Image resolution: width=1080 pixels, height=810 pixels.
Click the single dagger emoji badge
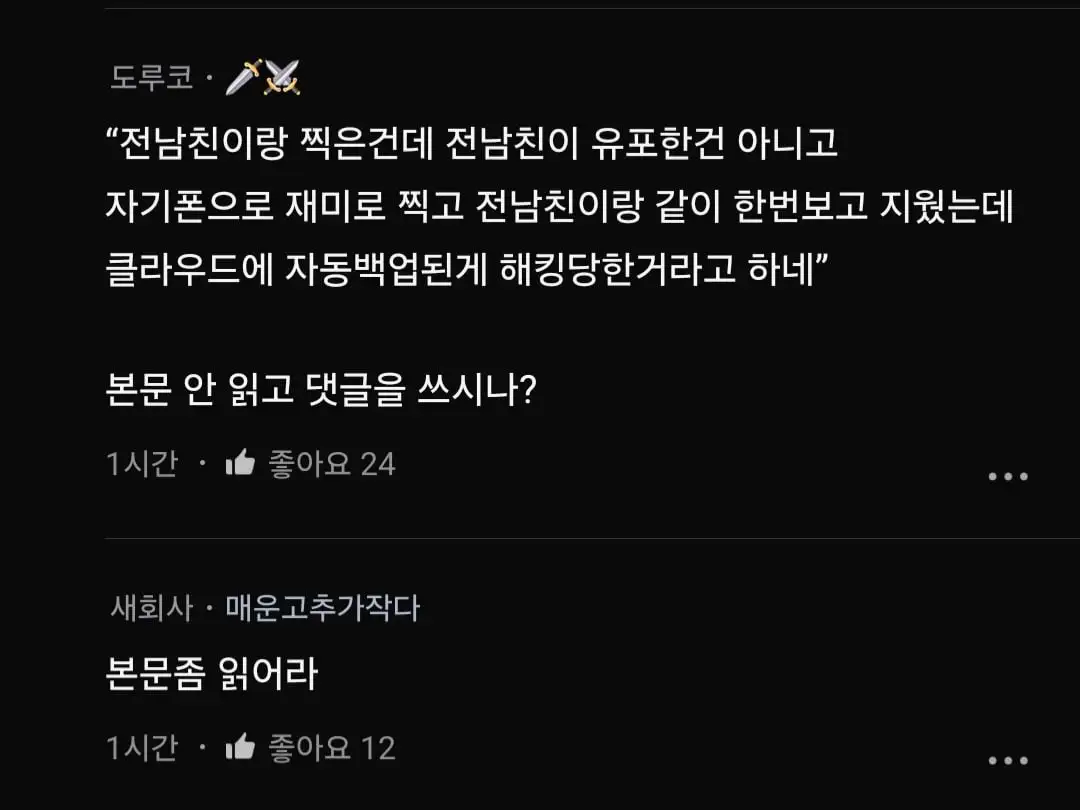(242, 78)
